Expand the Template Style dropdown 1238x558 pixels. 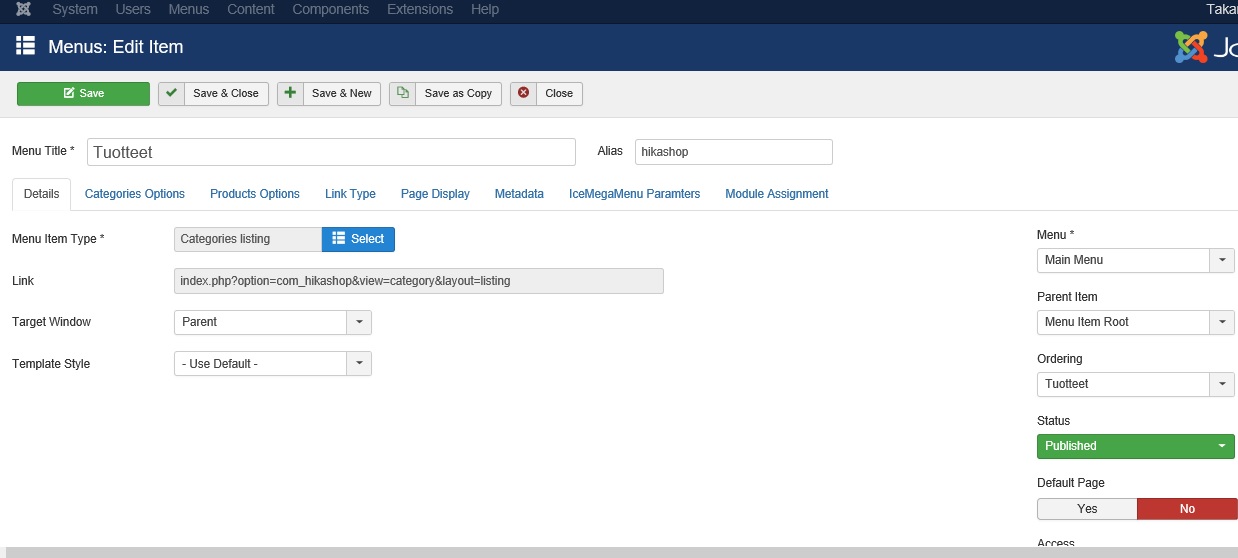pyautogui.click(x=273, y=364)
